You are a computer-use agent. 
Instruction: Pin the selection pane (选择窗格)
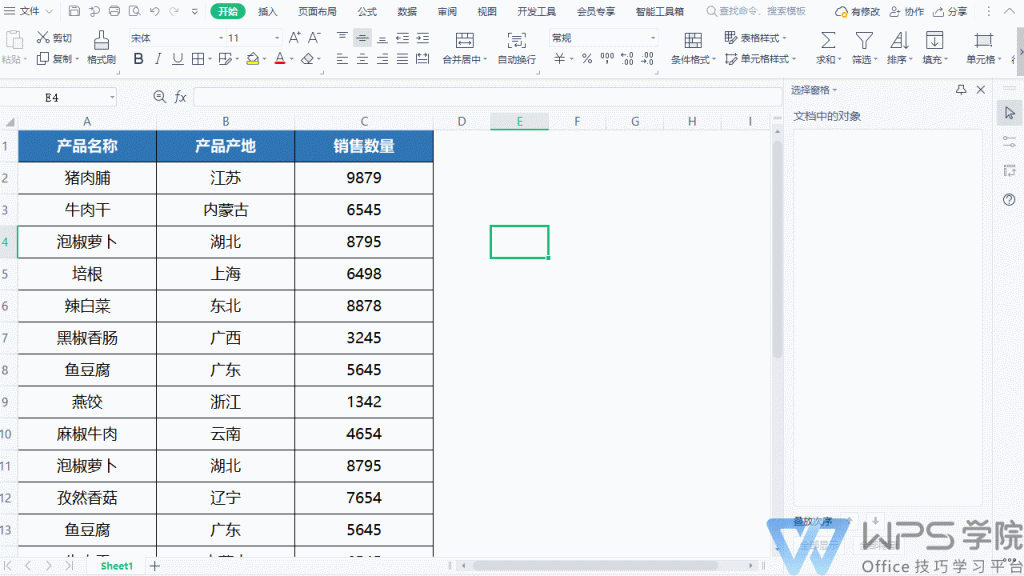[x=961, y=89]
